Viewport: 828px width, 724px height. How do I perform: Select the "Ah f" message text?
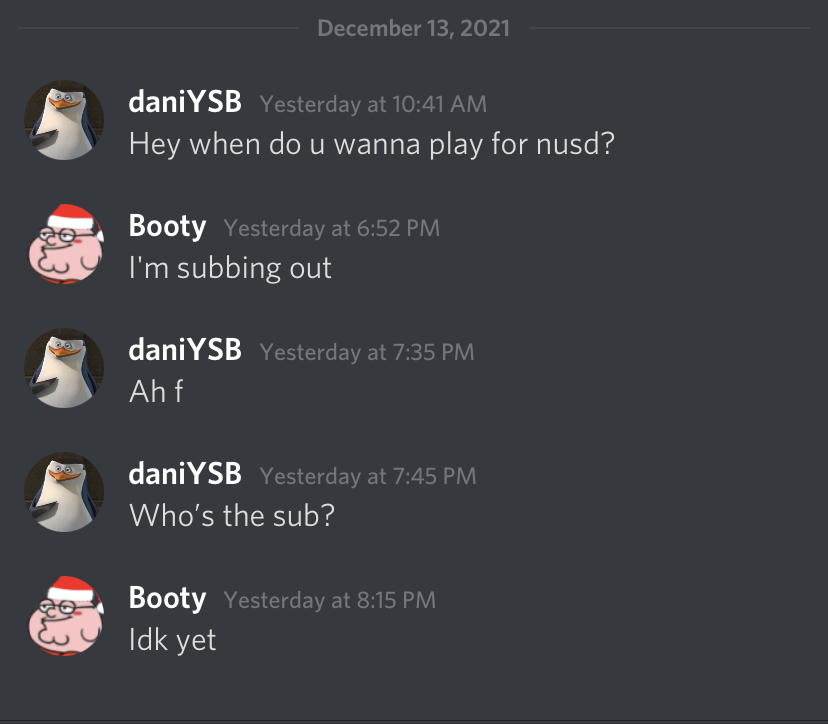(x=156, y=391)
